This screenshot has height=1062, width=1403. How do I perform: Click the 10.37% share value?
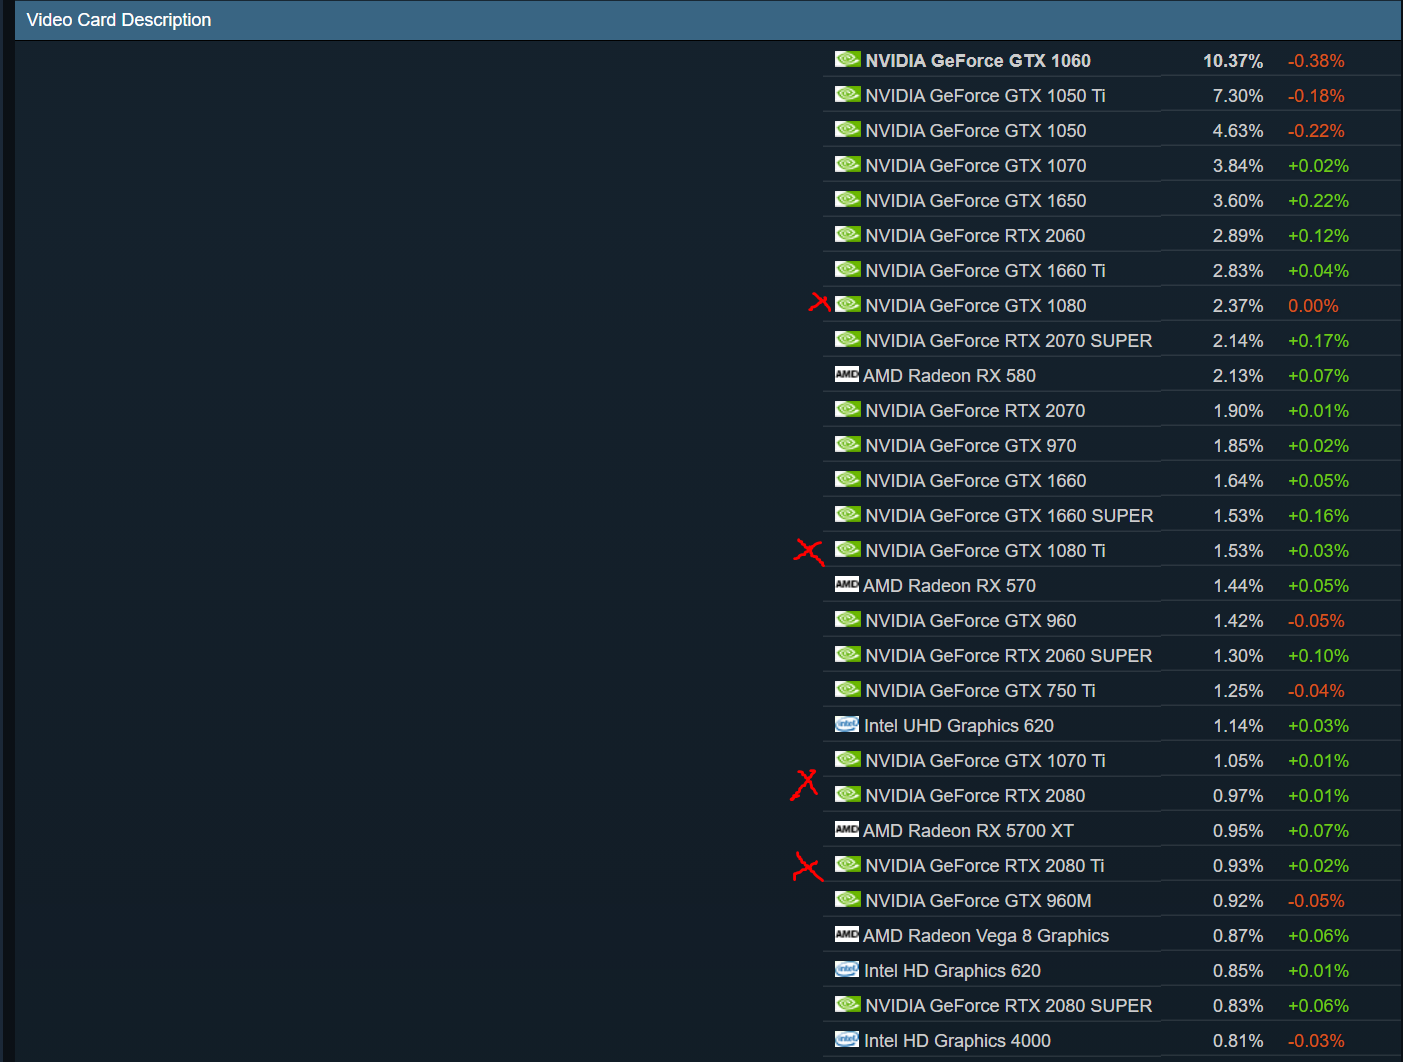tap(1233, 61)
